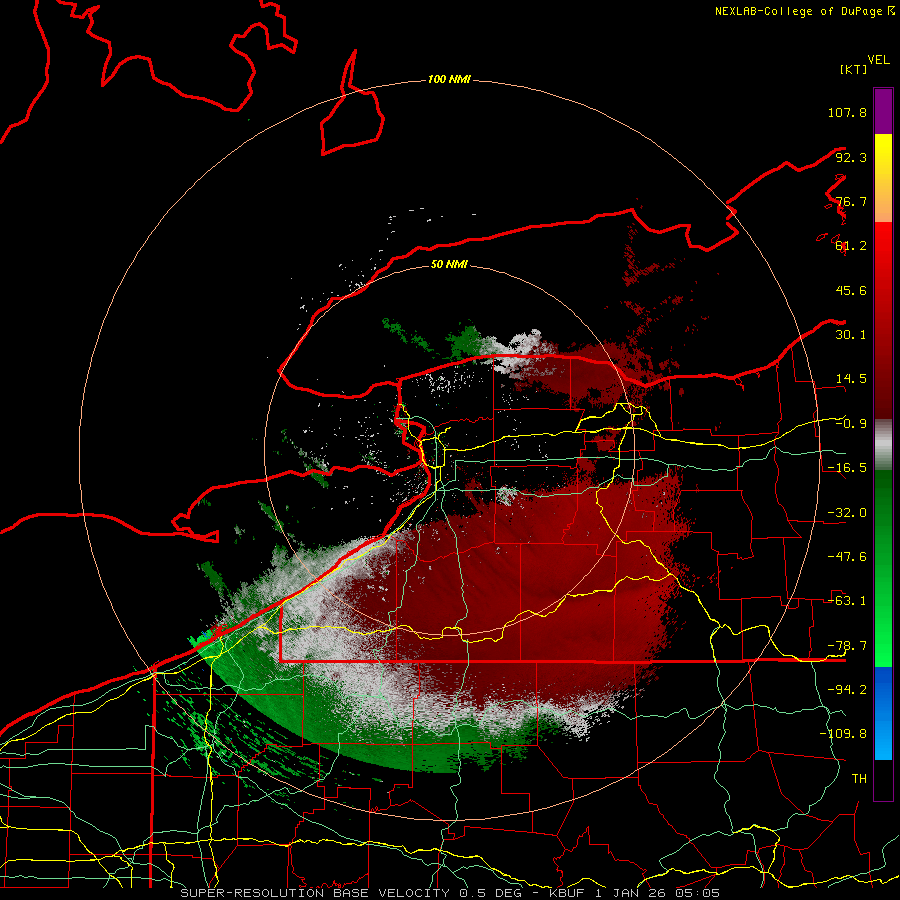Click the -63.1 value on the velocity scale

point(847,601)
